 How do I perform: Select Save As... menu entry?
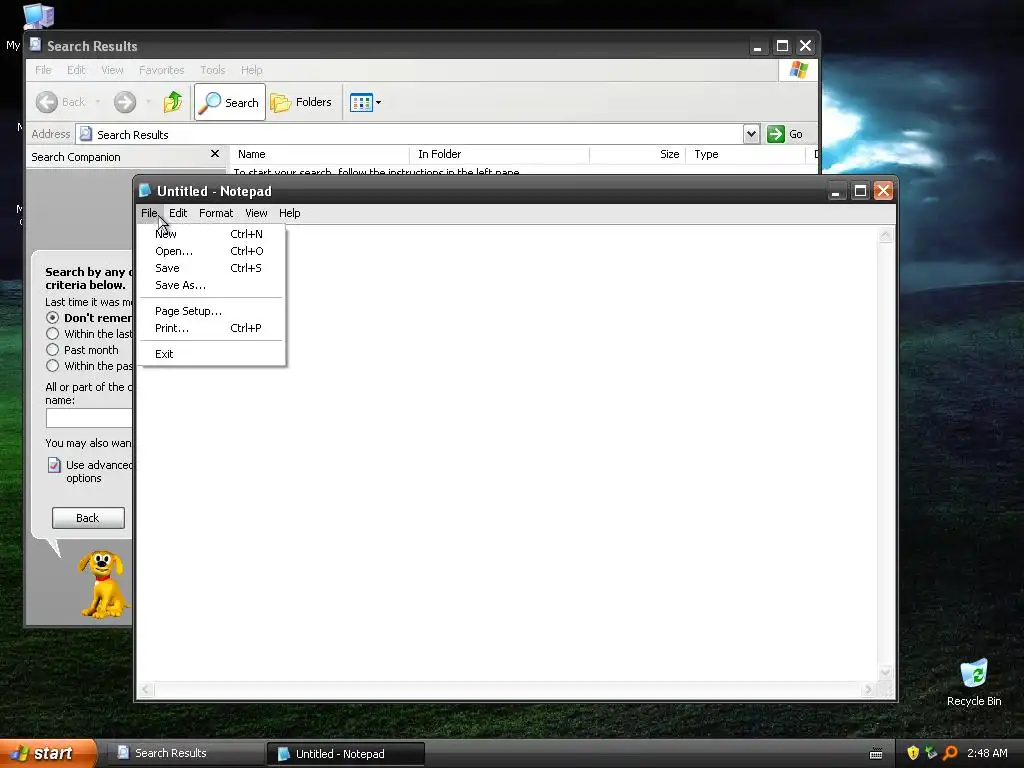point(212,285)
